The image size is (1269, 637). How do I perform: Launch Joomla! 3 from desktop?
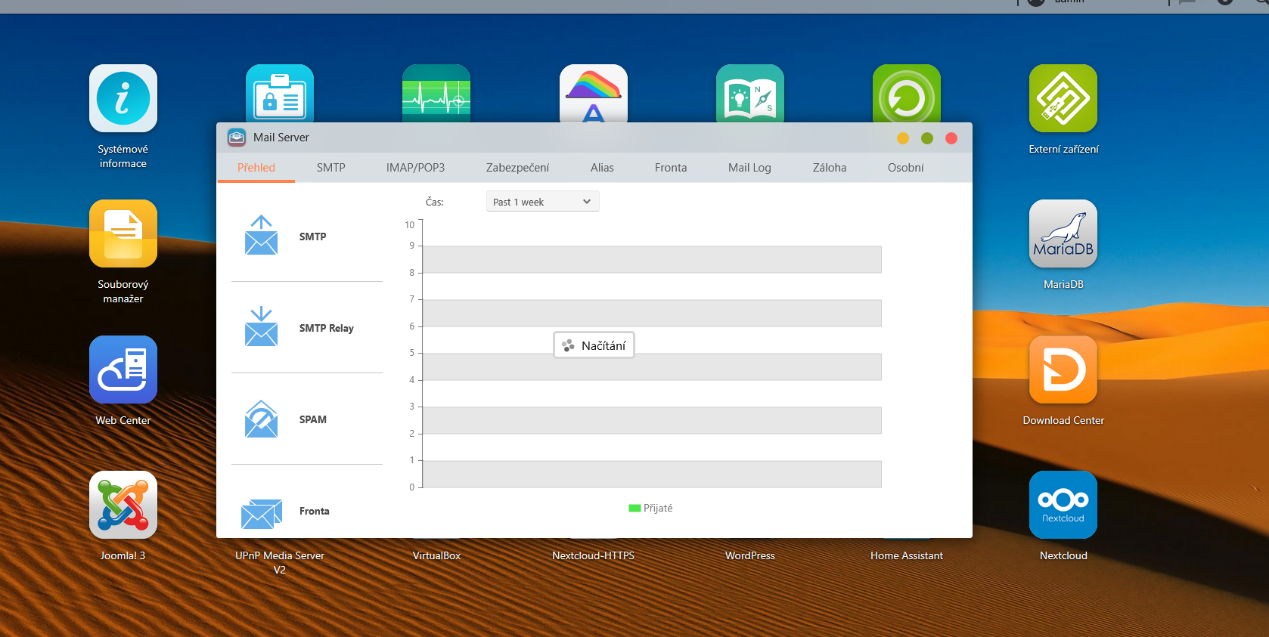tap(123, 505)
